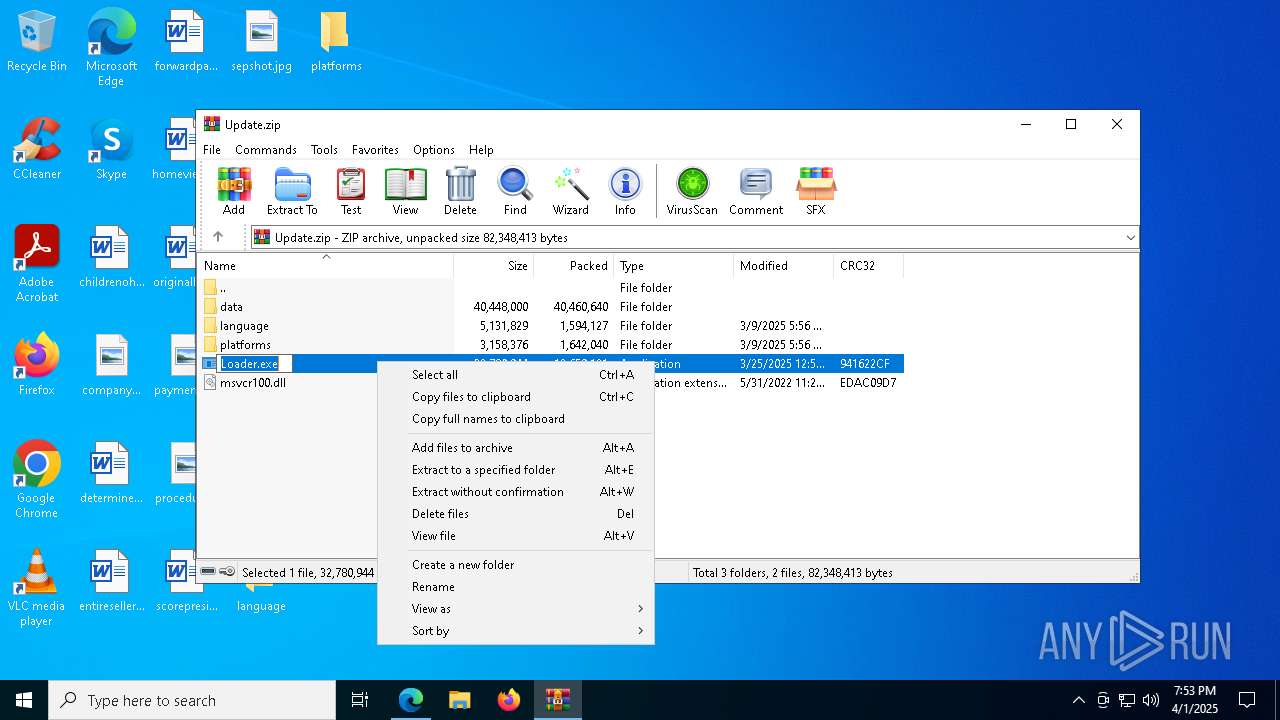The width and height of the screenshot is (1280, 720).
Task: Expand the archive path dropdown arrow
Action: (x=1130, y=238)
